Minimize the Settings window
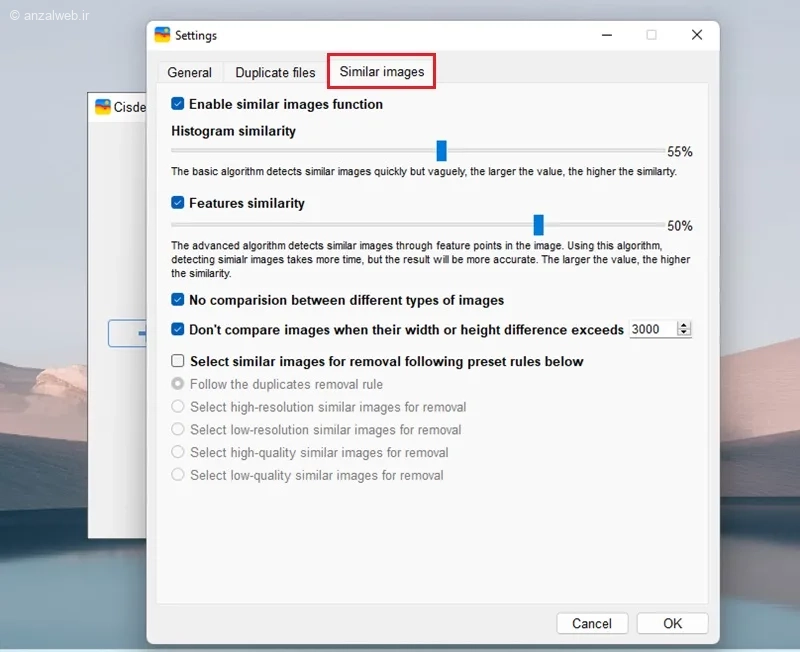 click(x=607, y=35)
